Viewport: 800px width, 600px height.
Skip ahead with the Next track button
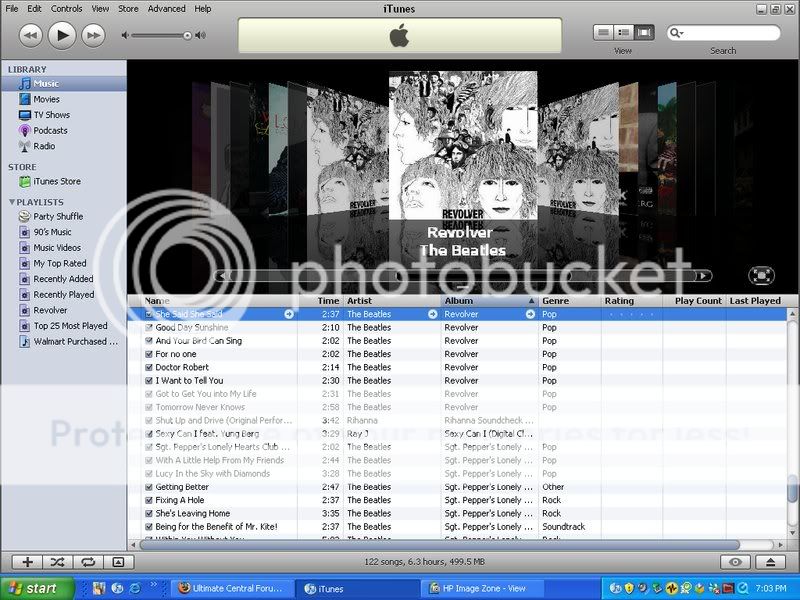click(93, 35)
